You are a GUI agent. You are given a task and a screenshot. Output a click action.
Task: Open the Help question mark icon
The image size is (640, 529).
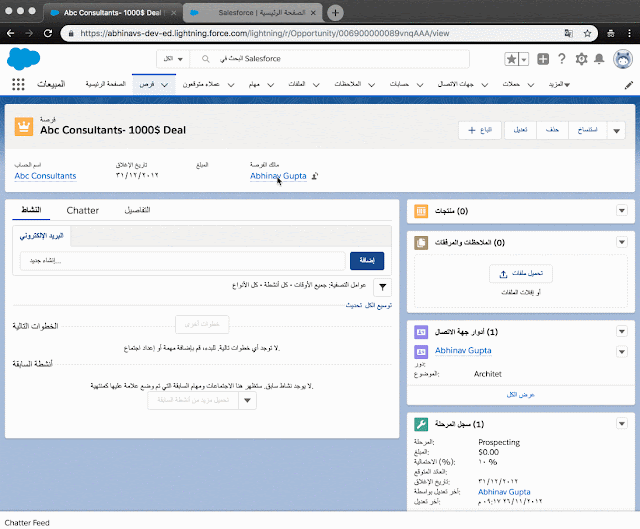point(562,59)
